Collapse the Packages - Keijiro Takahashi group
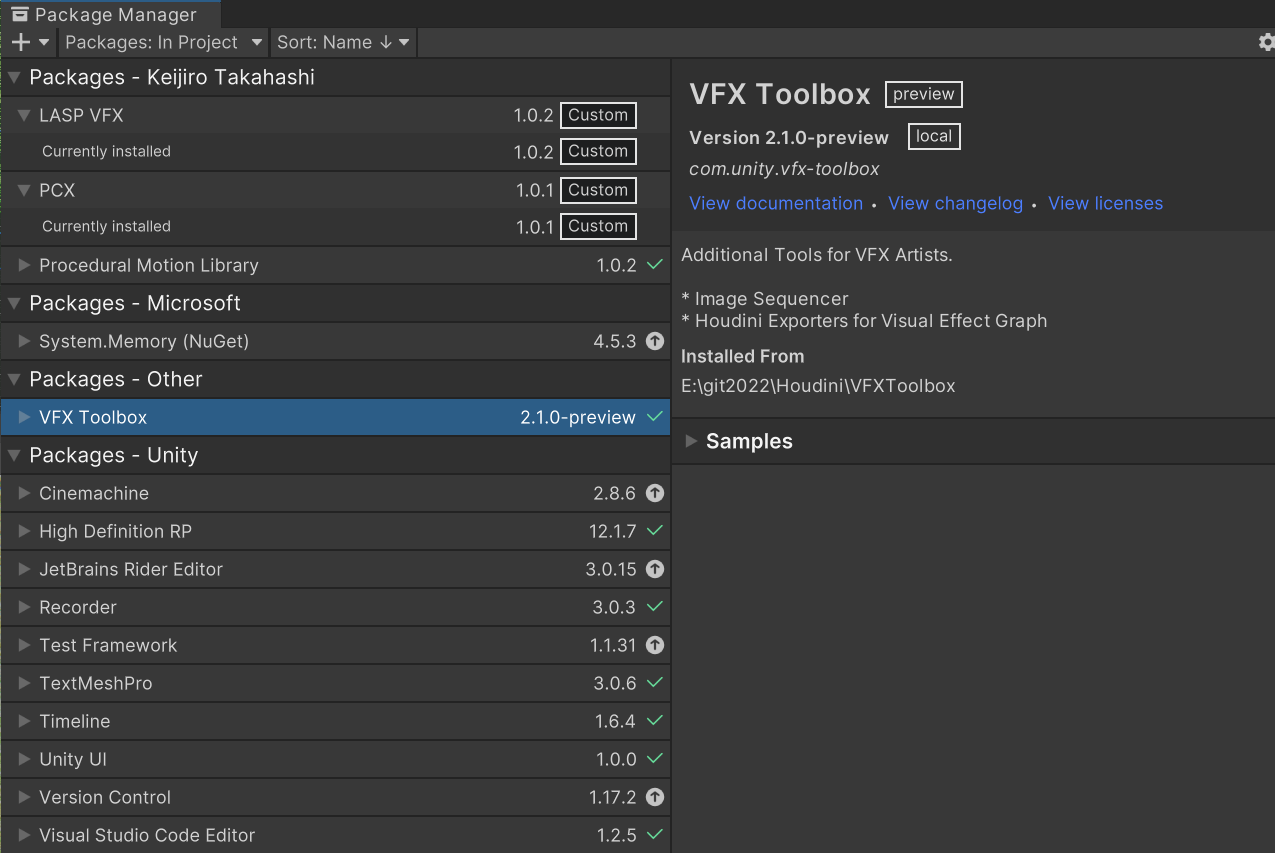 coord(14,78)
